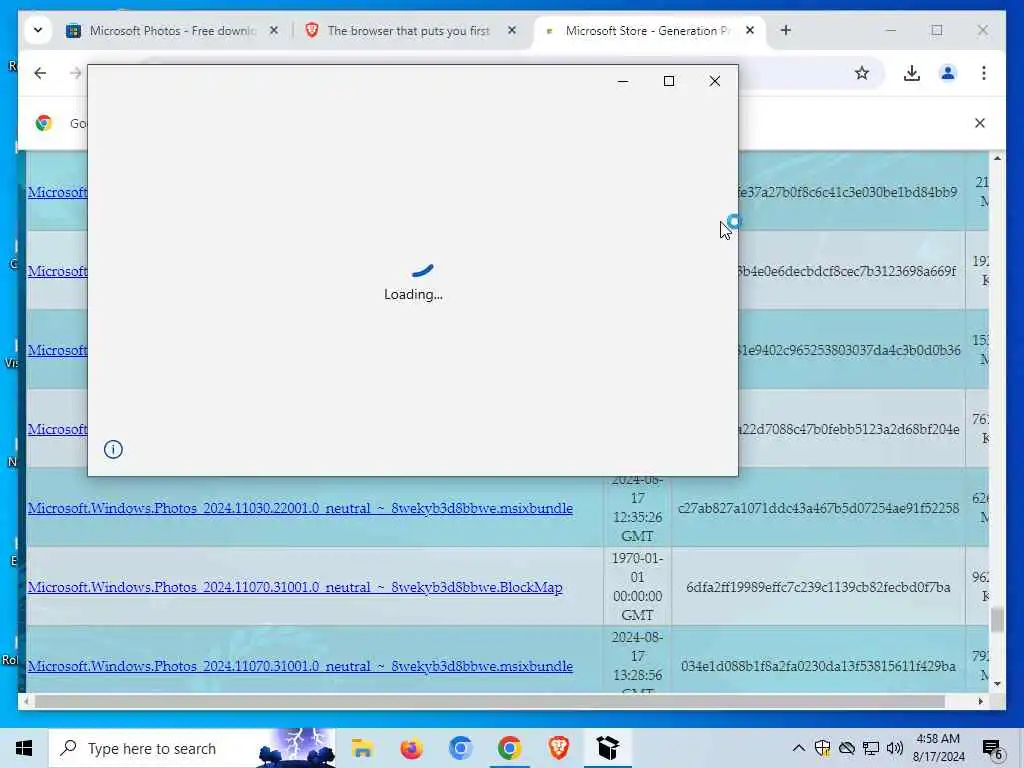Viewport: 1024px width, 768px height.
Task: Show hidden system tray icons
Action: click(x=798, y=748)
